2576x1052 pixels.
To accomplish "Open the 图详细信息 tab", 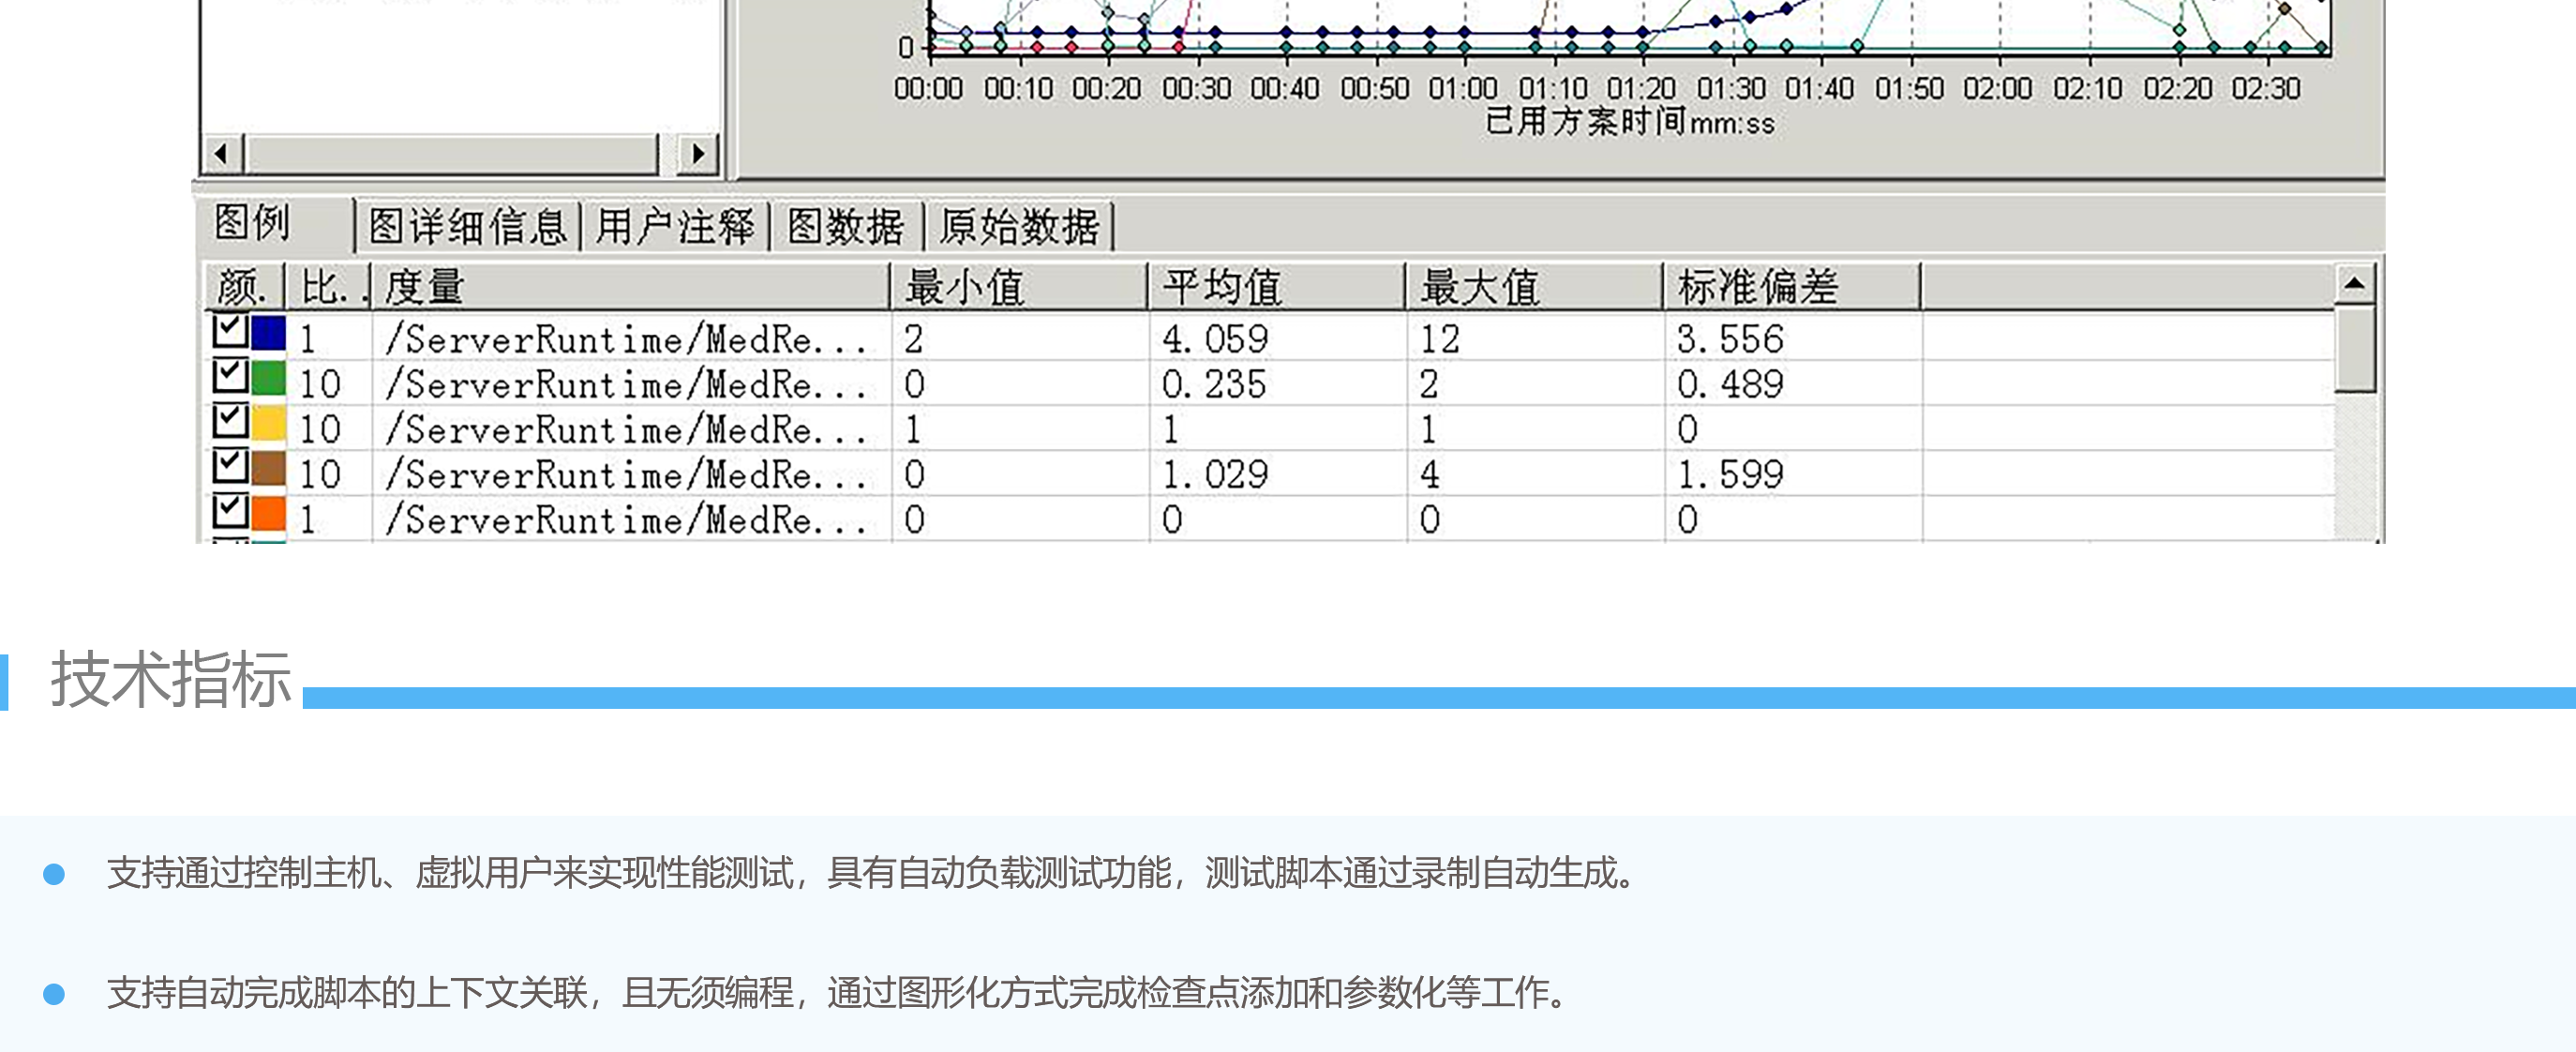I will click(467, 227).
